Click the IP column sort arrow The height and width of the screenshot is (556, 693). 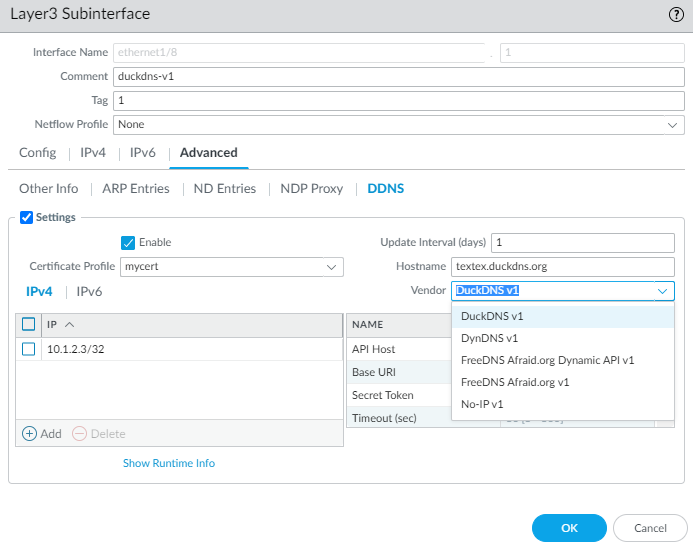69,324
